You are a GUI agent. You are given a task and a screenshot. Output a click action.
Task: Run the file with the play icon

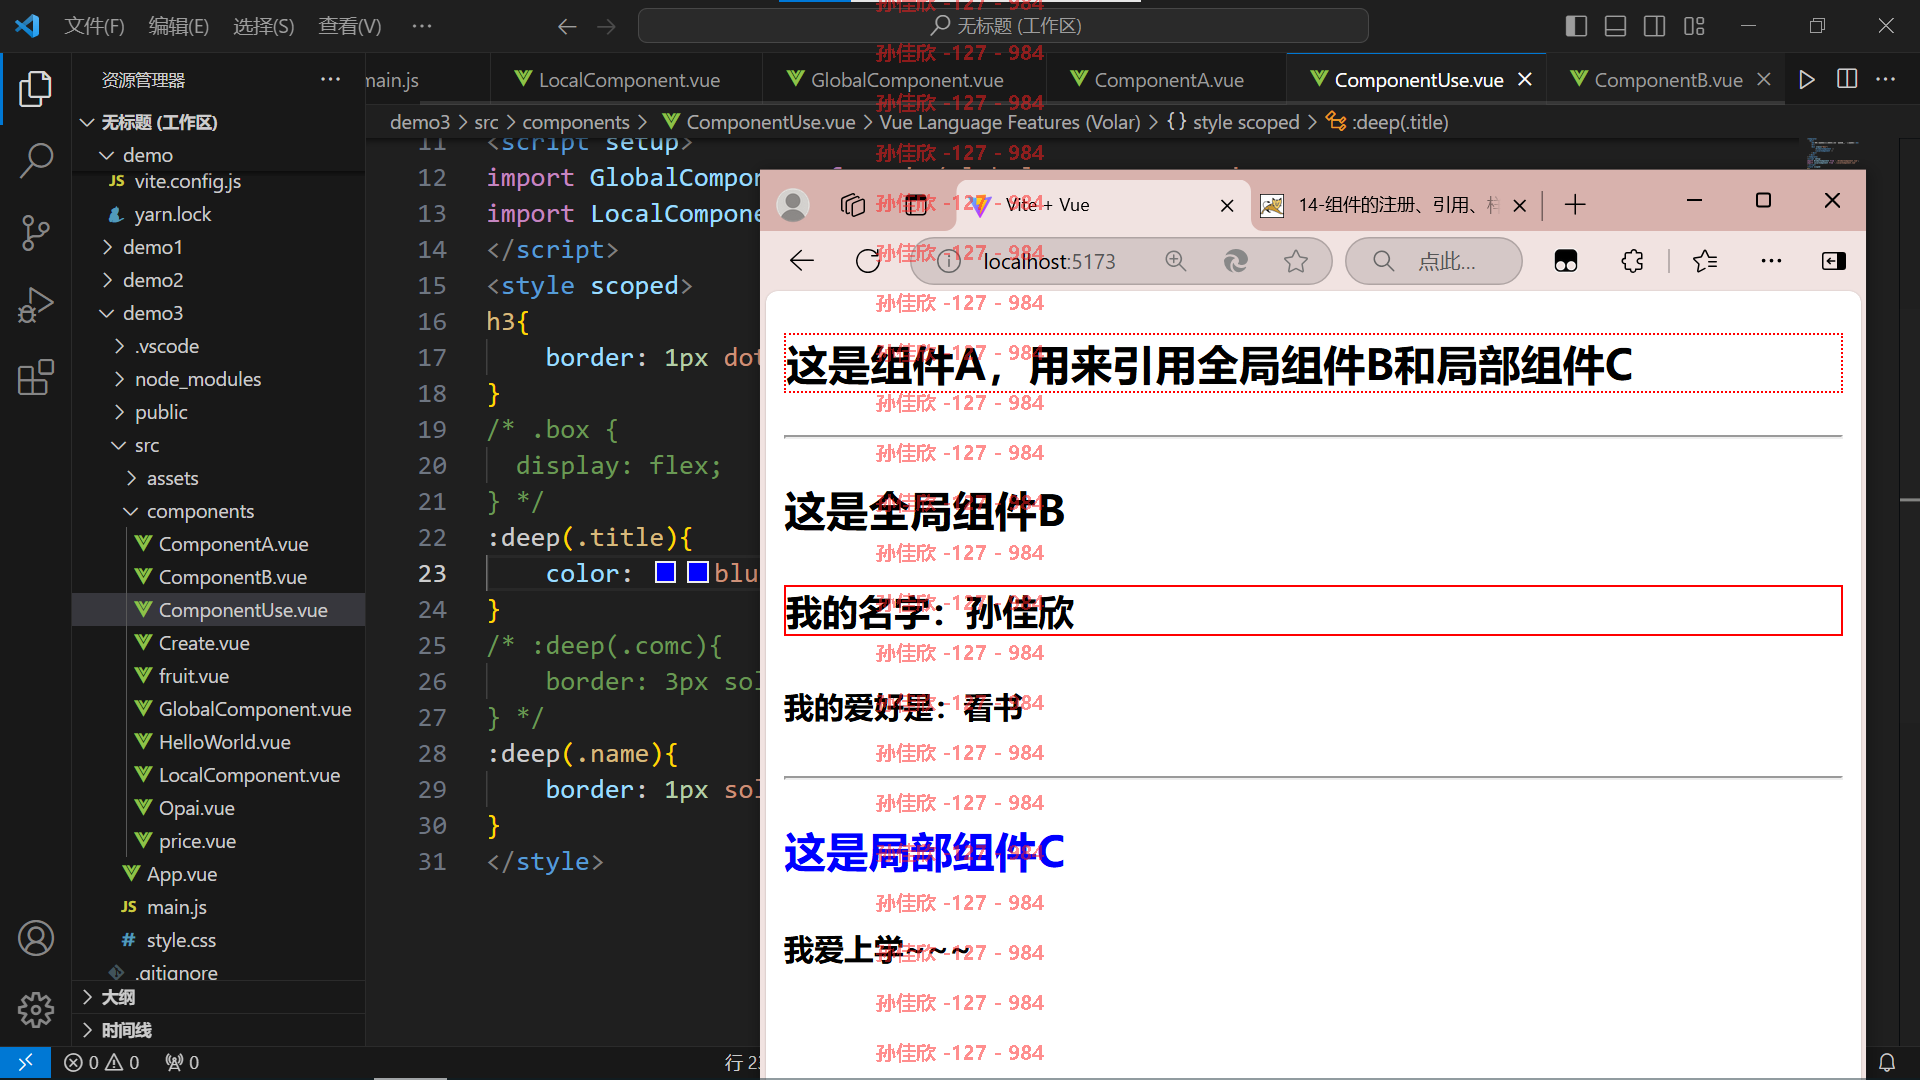pos(1806,80)
